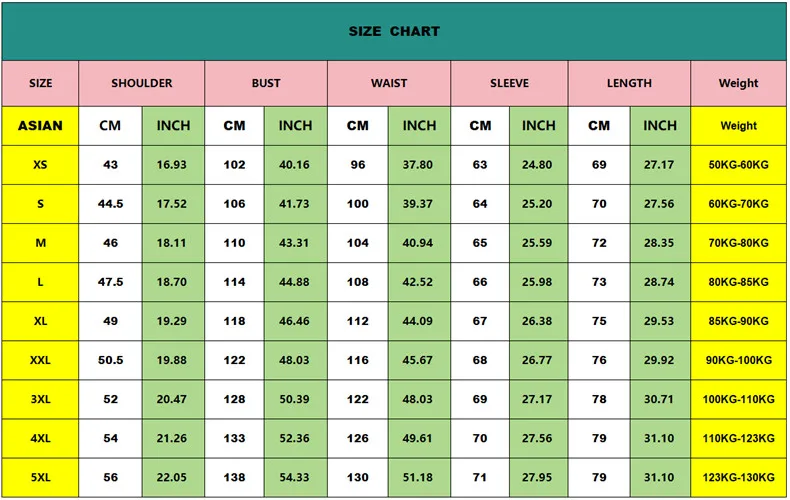Screen dimensions: 790x500
Task: Click the pink Weight header cell
Action: (739, 83)
